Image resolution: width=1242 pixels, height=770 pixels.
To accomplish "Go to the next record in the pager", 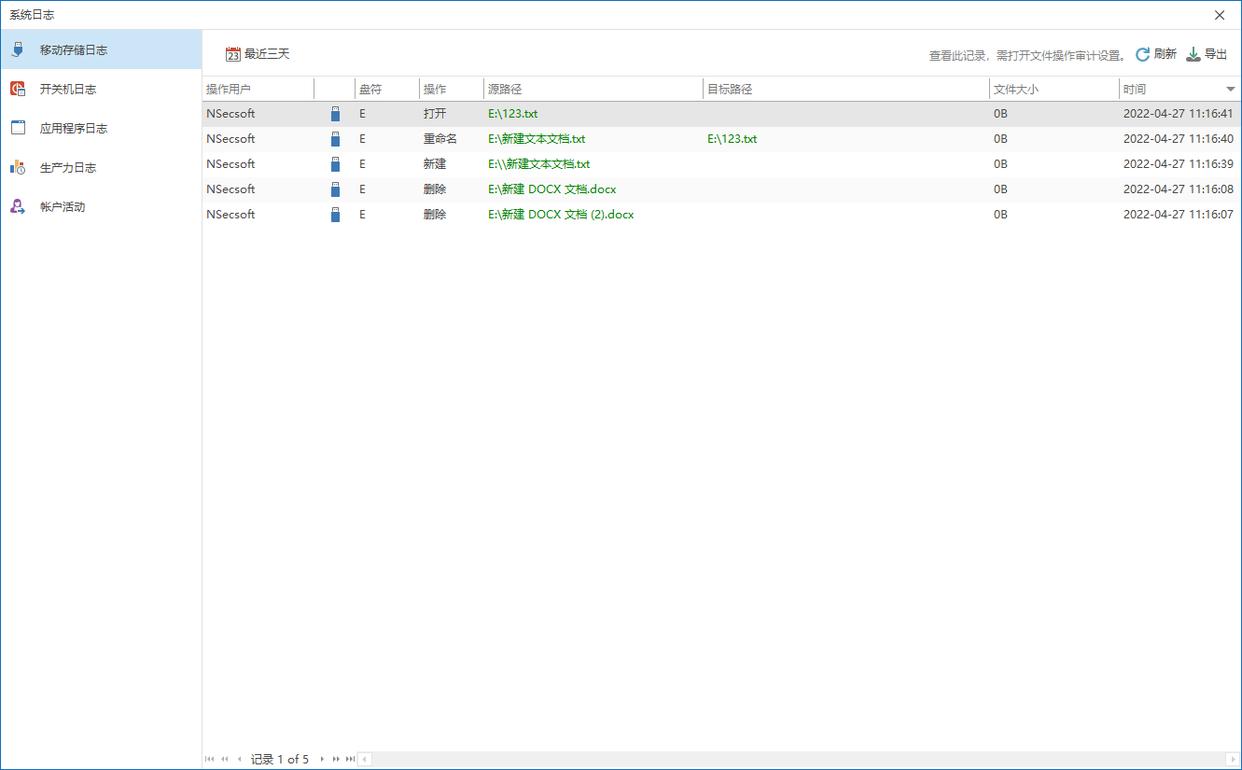I will (322, 759).
